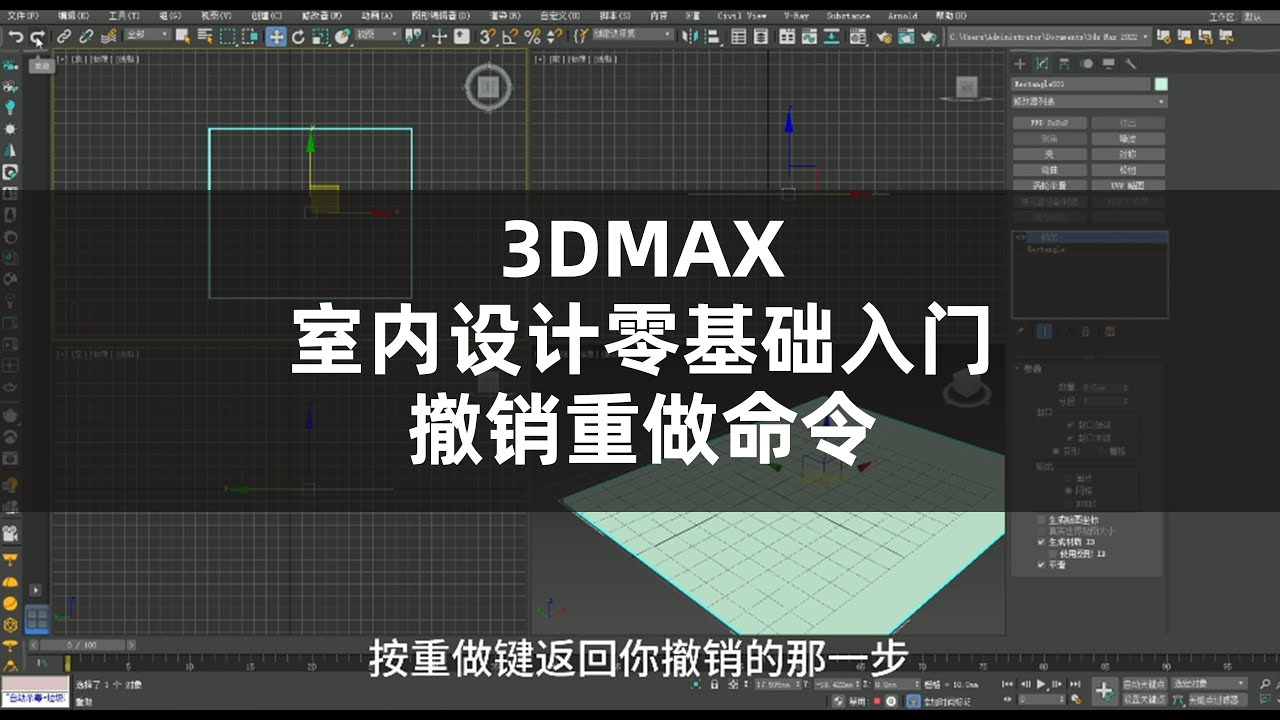Click the object color swatch beside Rectangle001
This screenshot has width=1280, height=720.
(x=1160, y=85)
